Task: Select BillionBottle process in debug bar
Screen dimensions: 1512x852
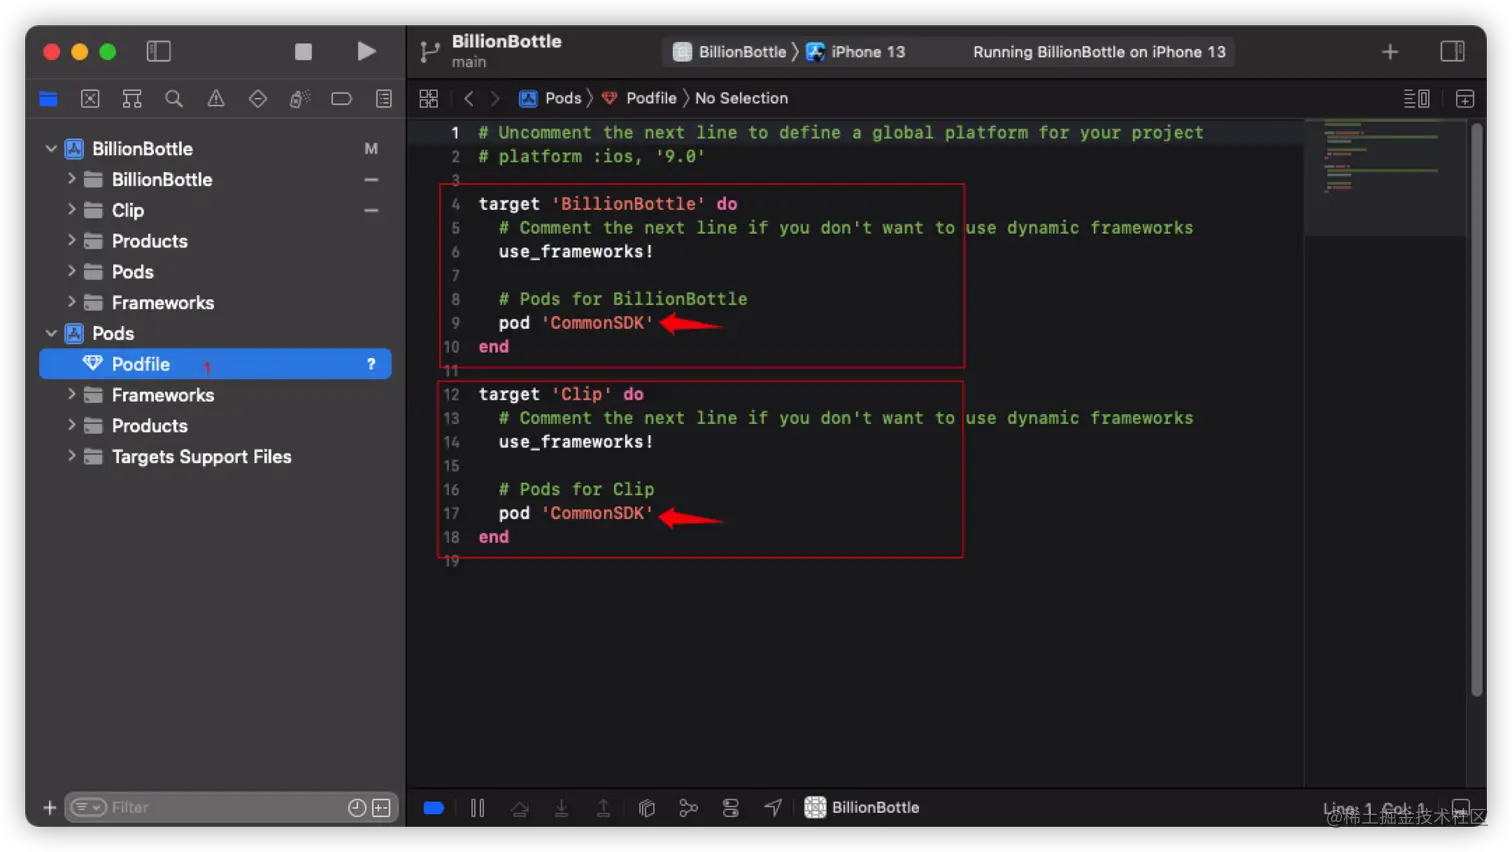Action: tap(862, 807)
